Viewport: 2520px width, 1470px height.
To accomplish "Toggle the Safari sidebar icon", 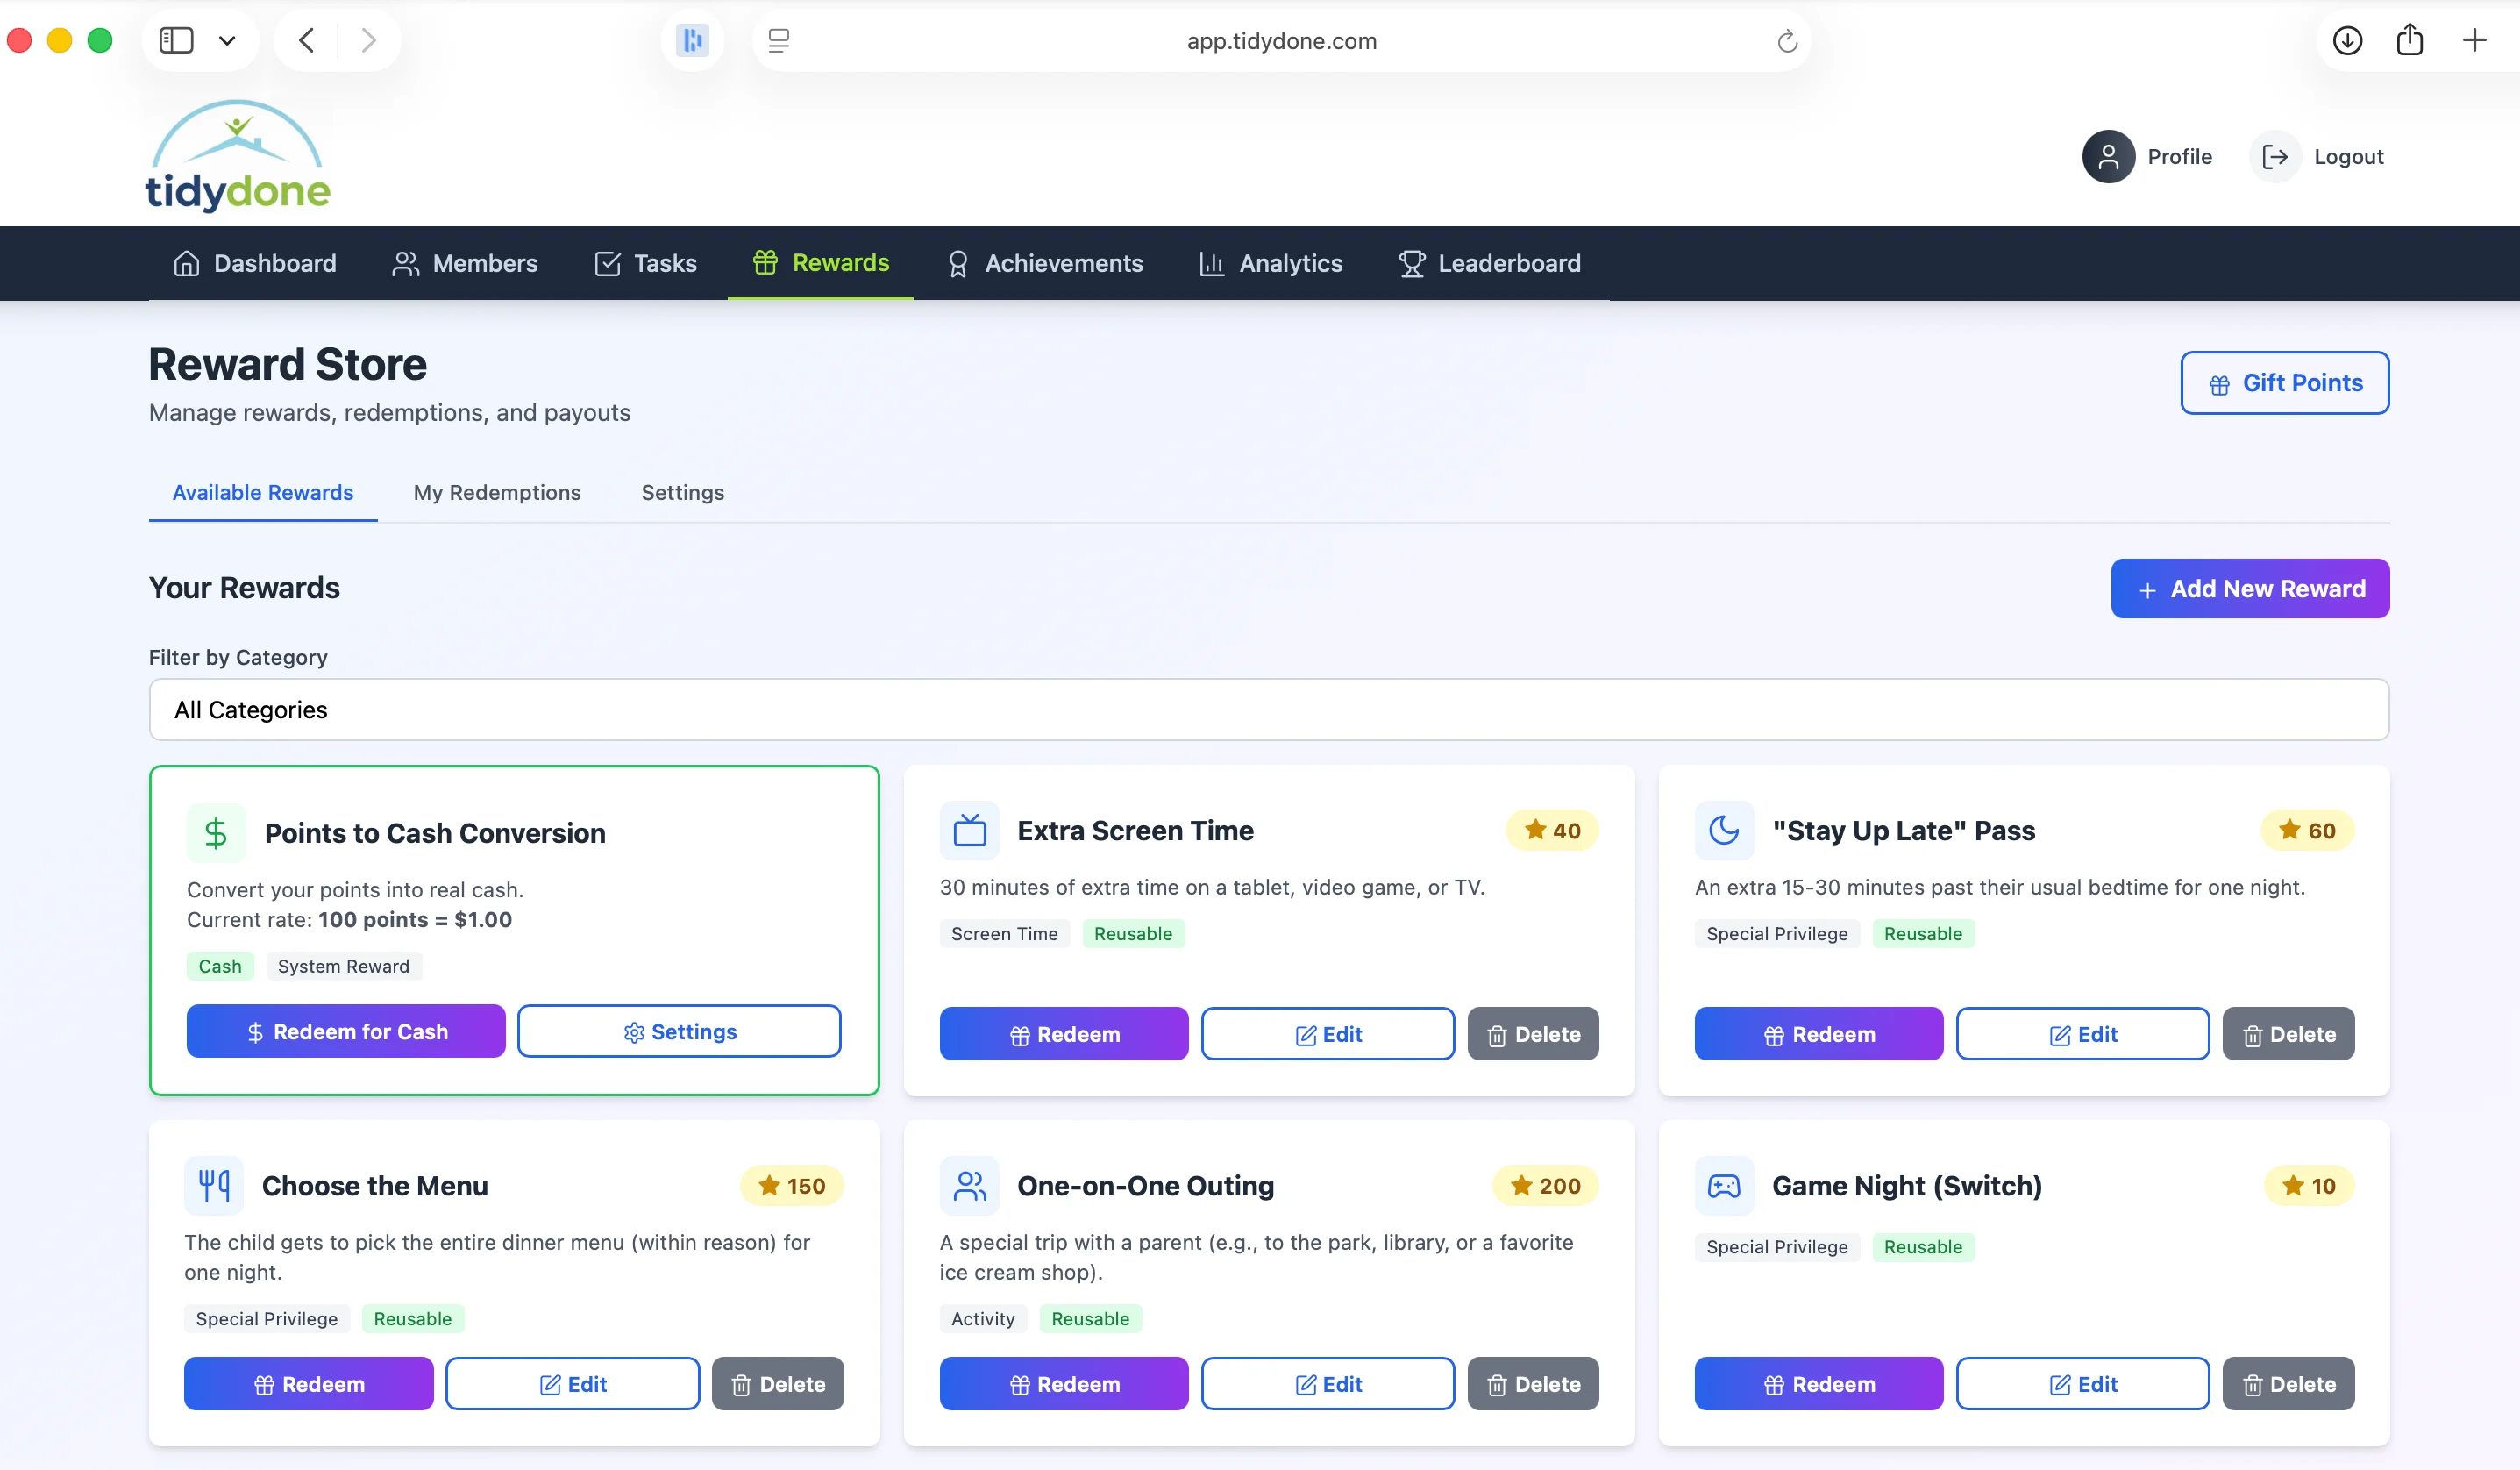I will click(x=176, y=40).
